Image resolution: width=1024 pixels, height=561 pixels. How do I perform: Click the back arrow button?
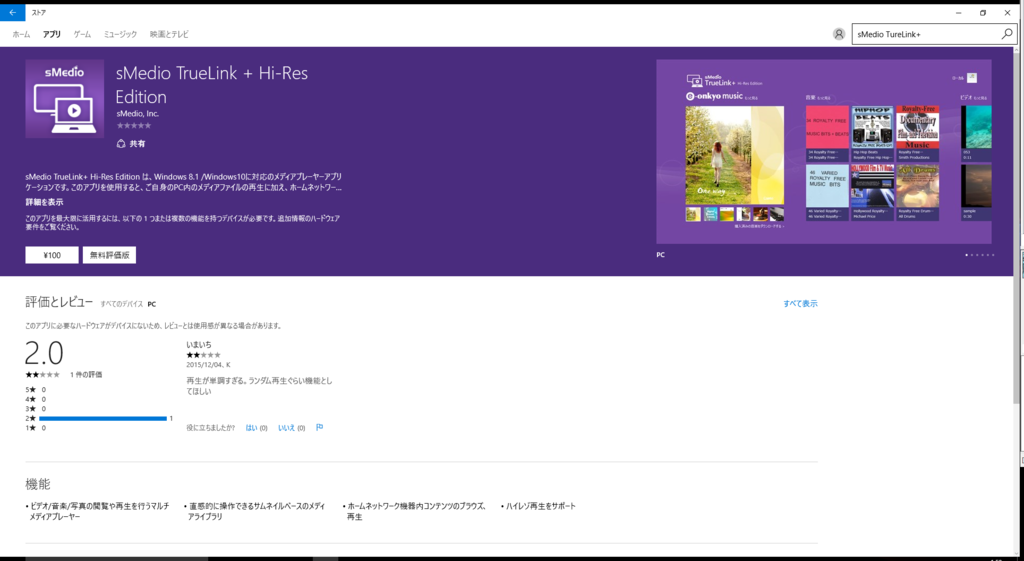(12, 12)
